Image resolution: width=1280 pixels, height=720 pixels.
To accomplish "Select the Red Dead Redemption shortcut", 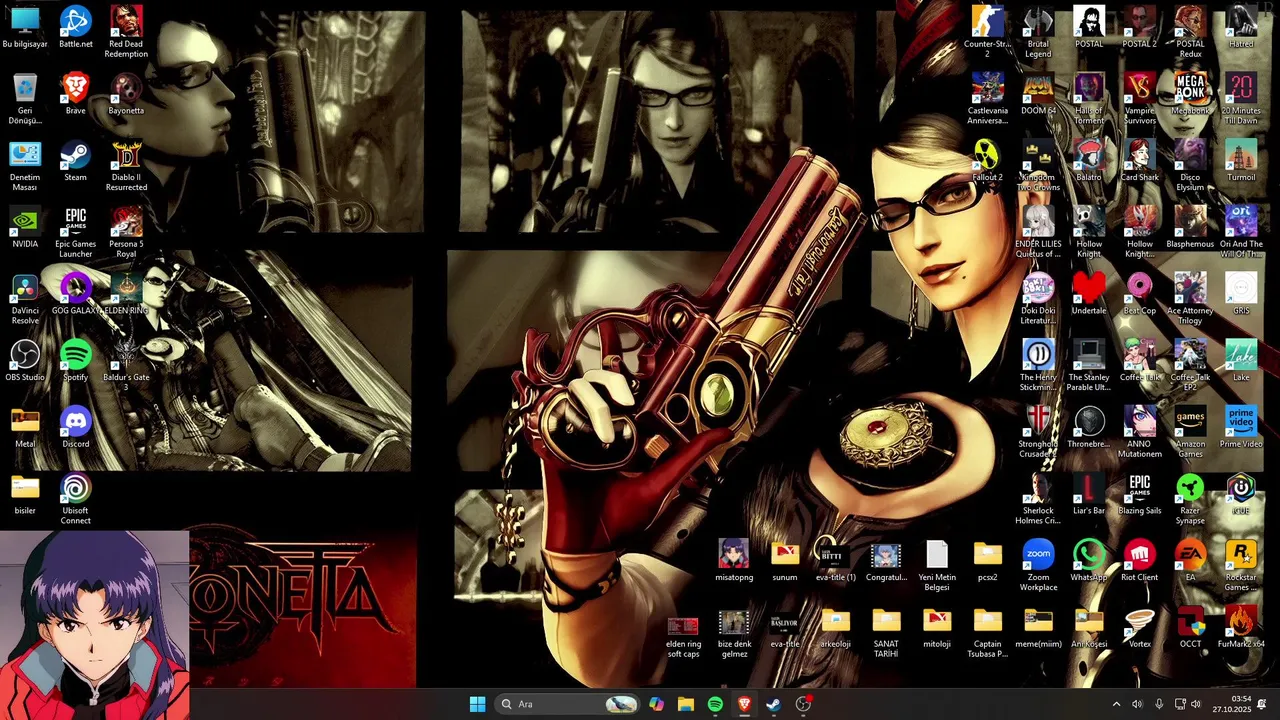I will point(126,32).
